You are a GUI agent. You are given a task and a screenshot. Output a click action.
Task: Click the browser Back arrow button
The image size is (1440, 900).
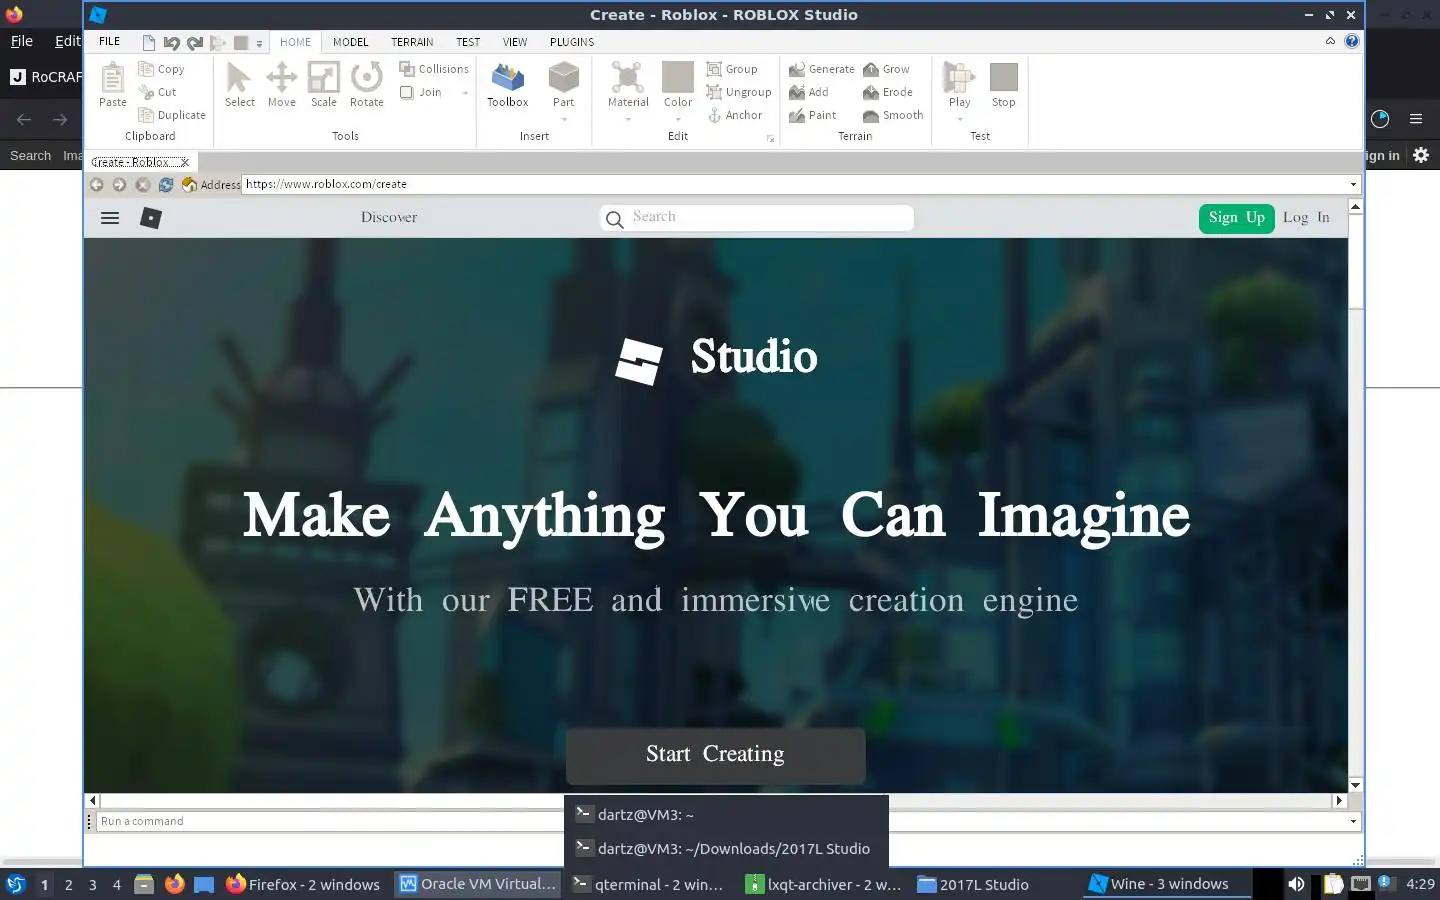pyautogui.click(x=97, y=184)
